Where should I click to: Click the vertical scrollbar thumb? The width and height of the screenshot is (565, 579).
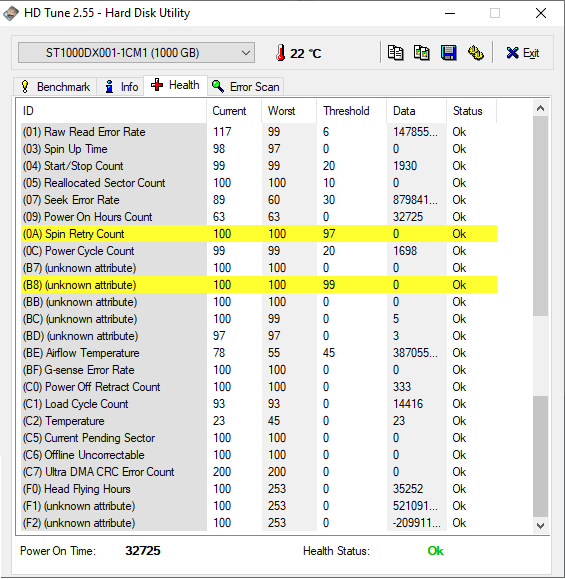point(540,216)
